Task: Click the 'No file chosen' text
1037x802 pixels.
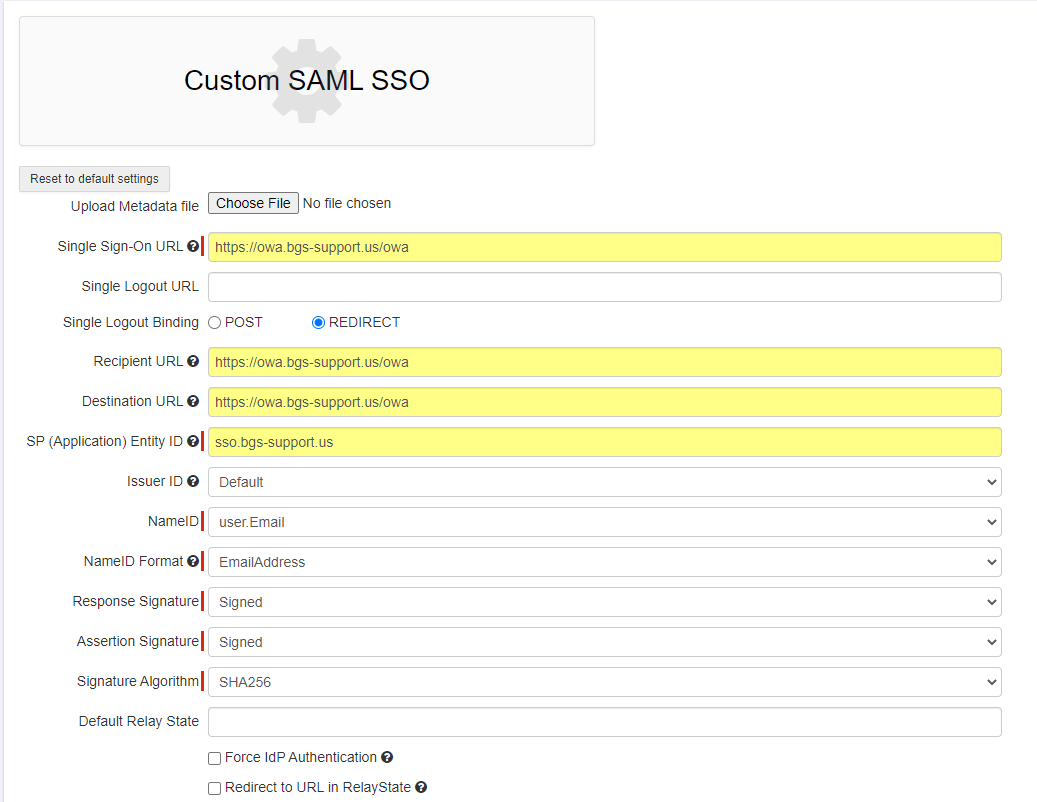Action: [347, 203]
